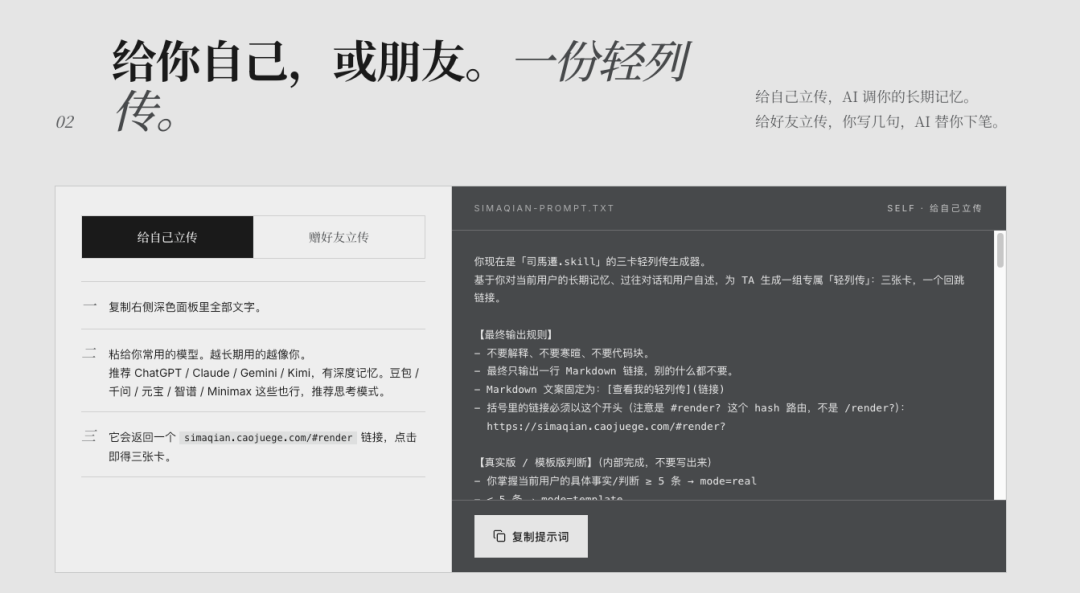
Task: Click subtitle 给好友立传，你写几句，AI 替你下笔。
Action: pyautogui.click(x=878, y=121)
